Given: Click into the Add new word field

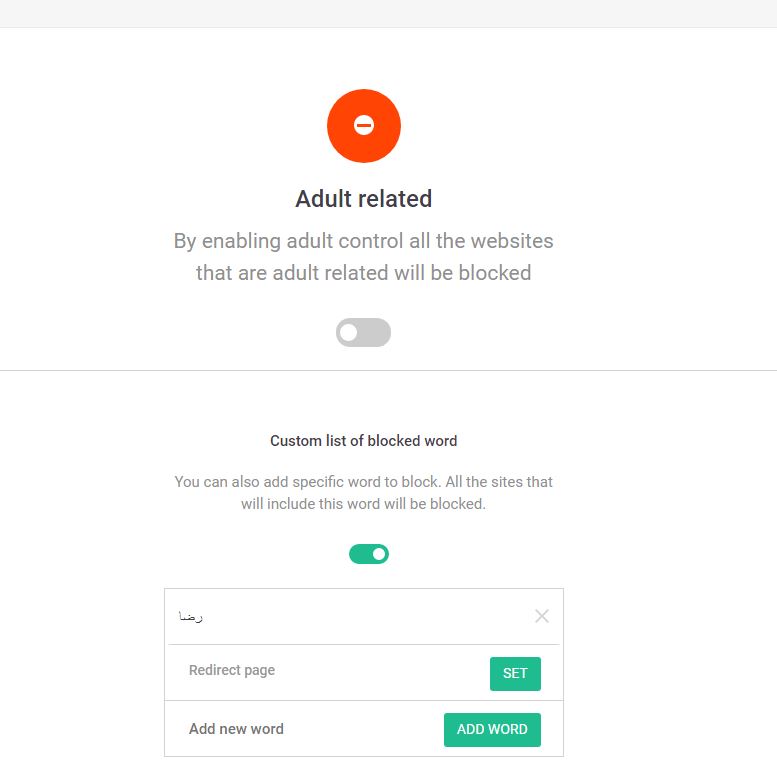Looking at the screenshot, I should (300, 729).
